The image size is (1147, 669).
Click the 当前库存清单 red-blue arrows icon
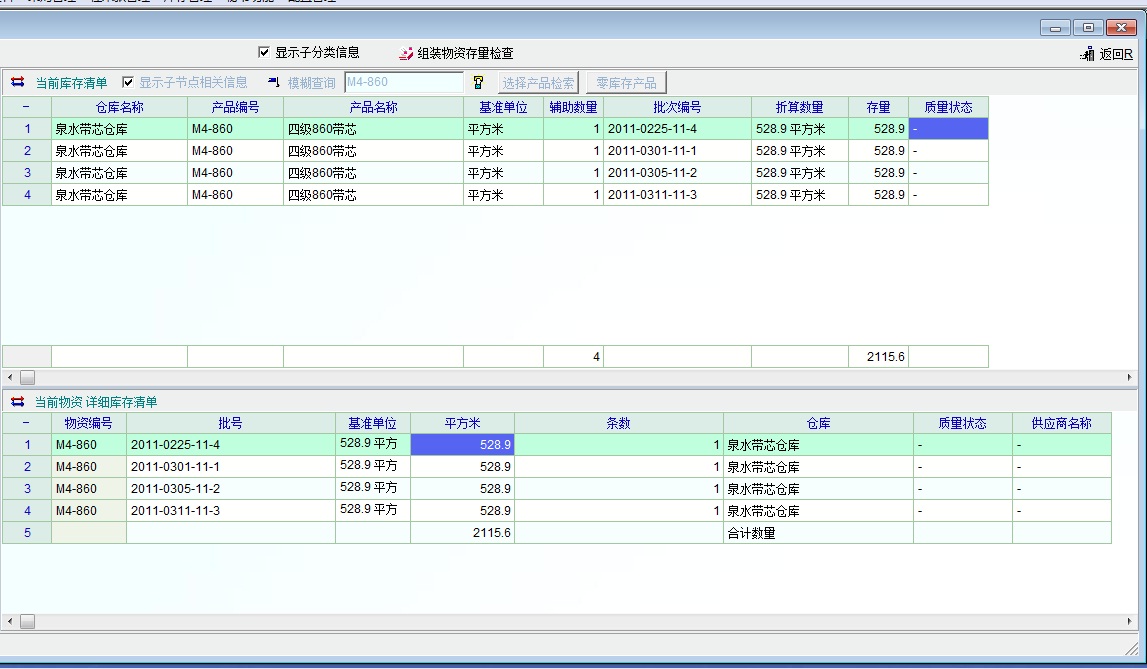(17, 83)
